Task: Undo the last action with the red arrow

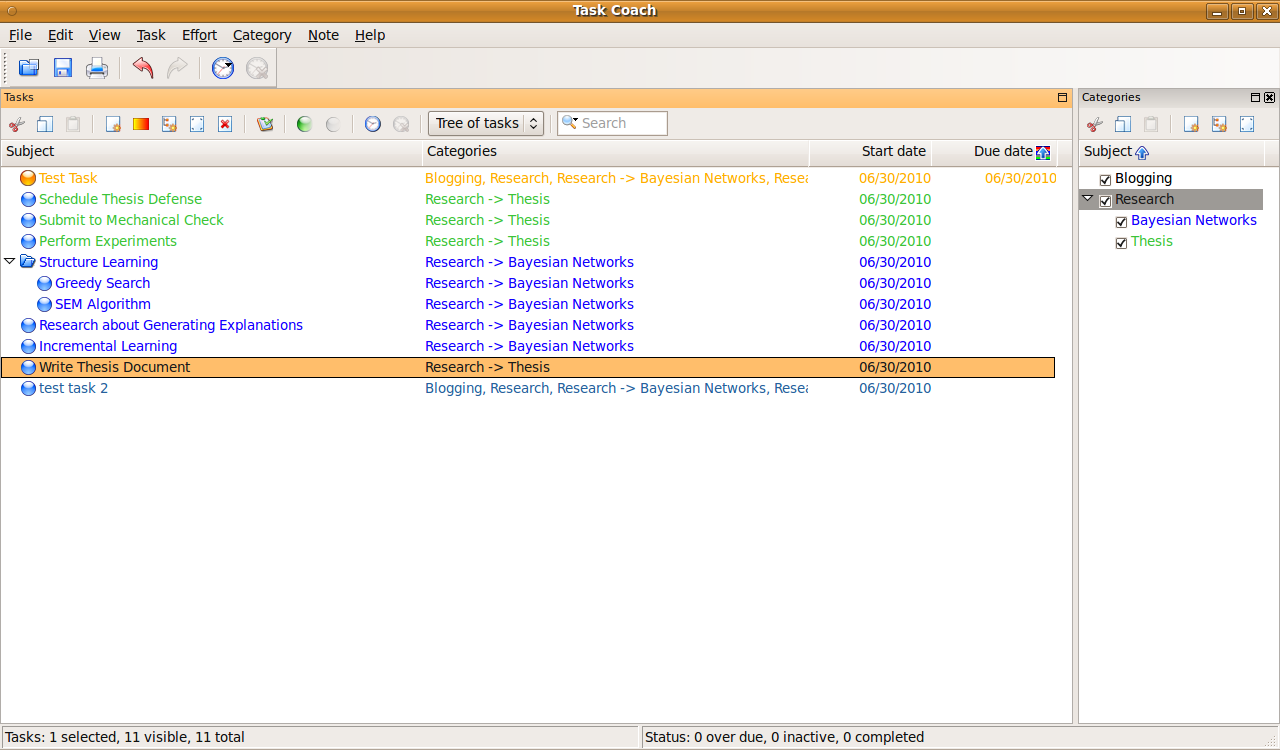Action: click(x=143, y=68)
